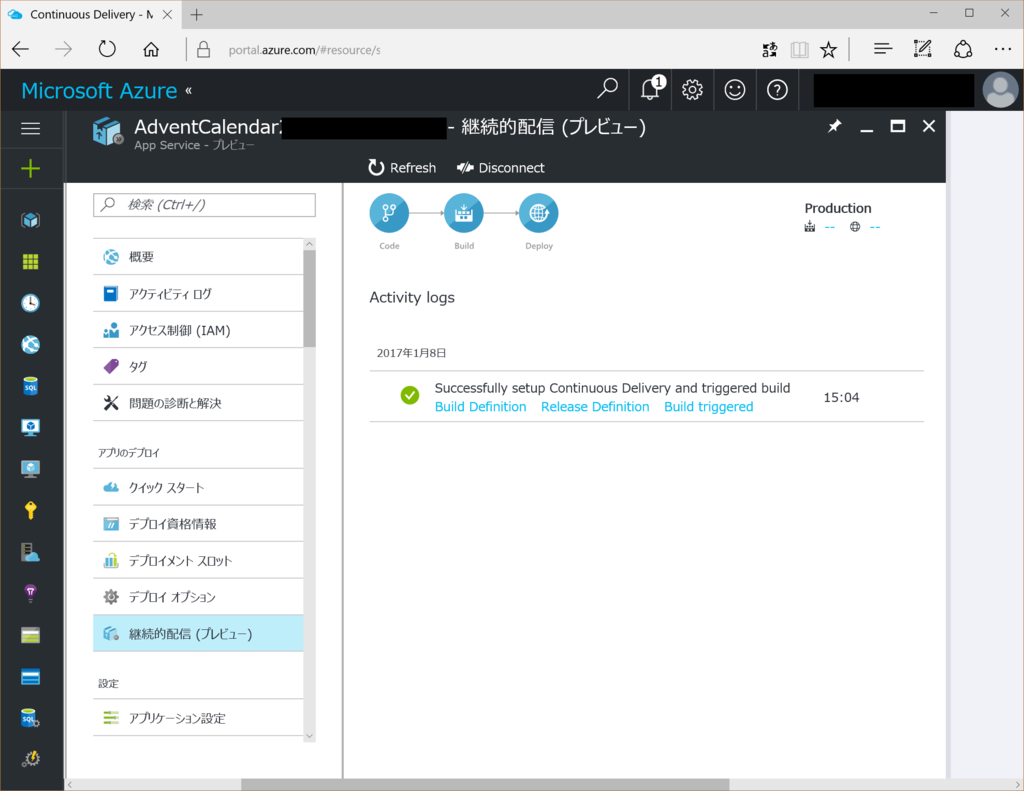The height and width of the screenshot is (791, 1024).
Task: Open the yellow key icon in sidebar
Action: coord(31,510)
